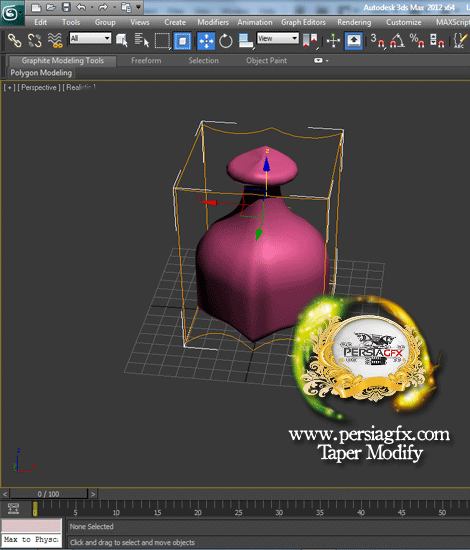Image resolution: width=470 pixels, height=550 pixels.
Task: Expand the quick access toolbar arrow
Action: [139, 7]
